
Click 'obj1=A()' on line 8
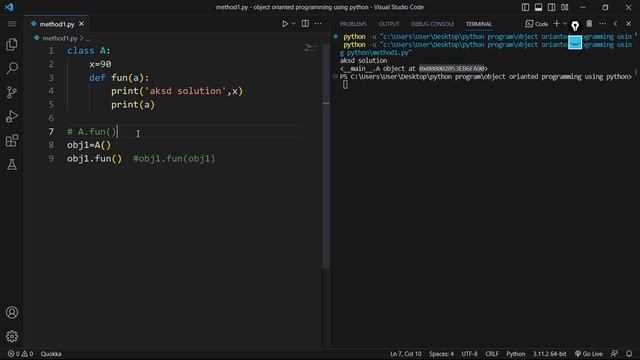(x=89, y=145)
